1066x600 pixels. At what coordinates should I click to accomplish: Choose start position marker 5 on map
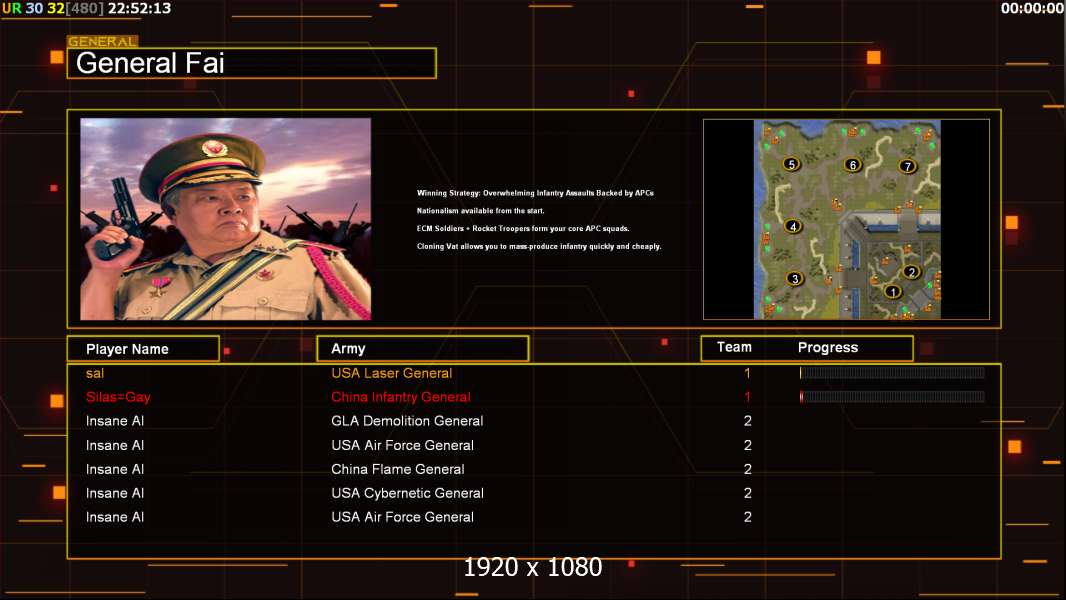tap(791, 164)
